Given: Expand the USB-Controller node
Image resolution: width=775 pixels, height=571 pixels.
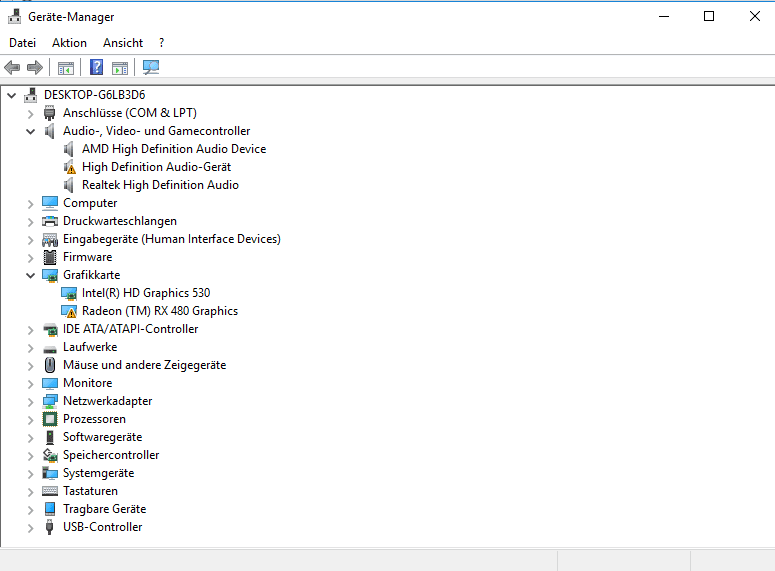Looking at the screenshot, I should click(x=31, y=527).
